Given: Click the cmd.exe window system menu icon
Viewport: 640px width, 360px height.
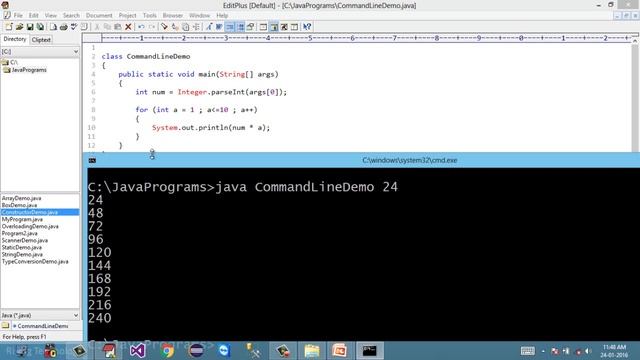Looking at the screenshot, I should pos(92,161).
